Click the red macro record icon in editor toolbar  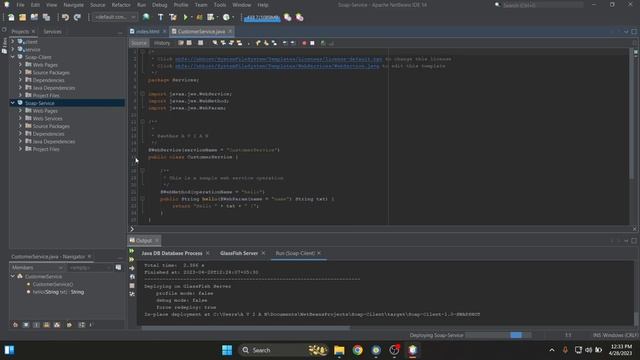pyautogui.click(x=304, y=43)
